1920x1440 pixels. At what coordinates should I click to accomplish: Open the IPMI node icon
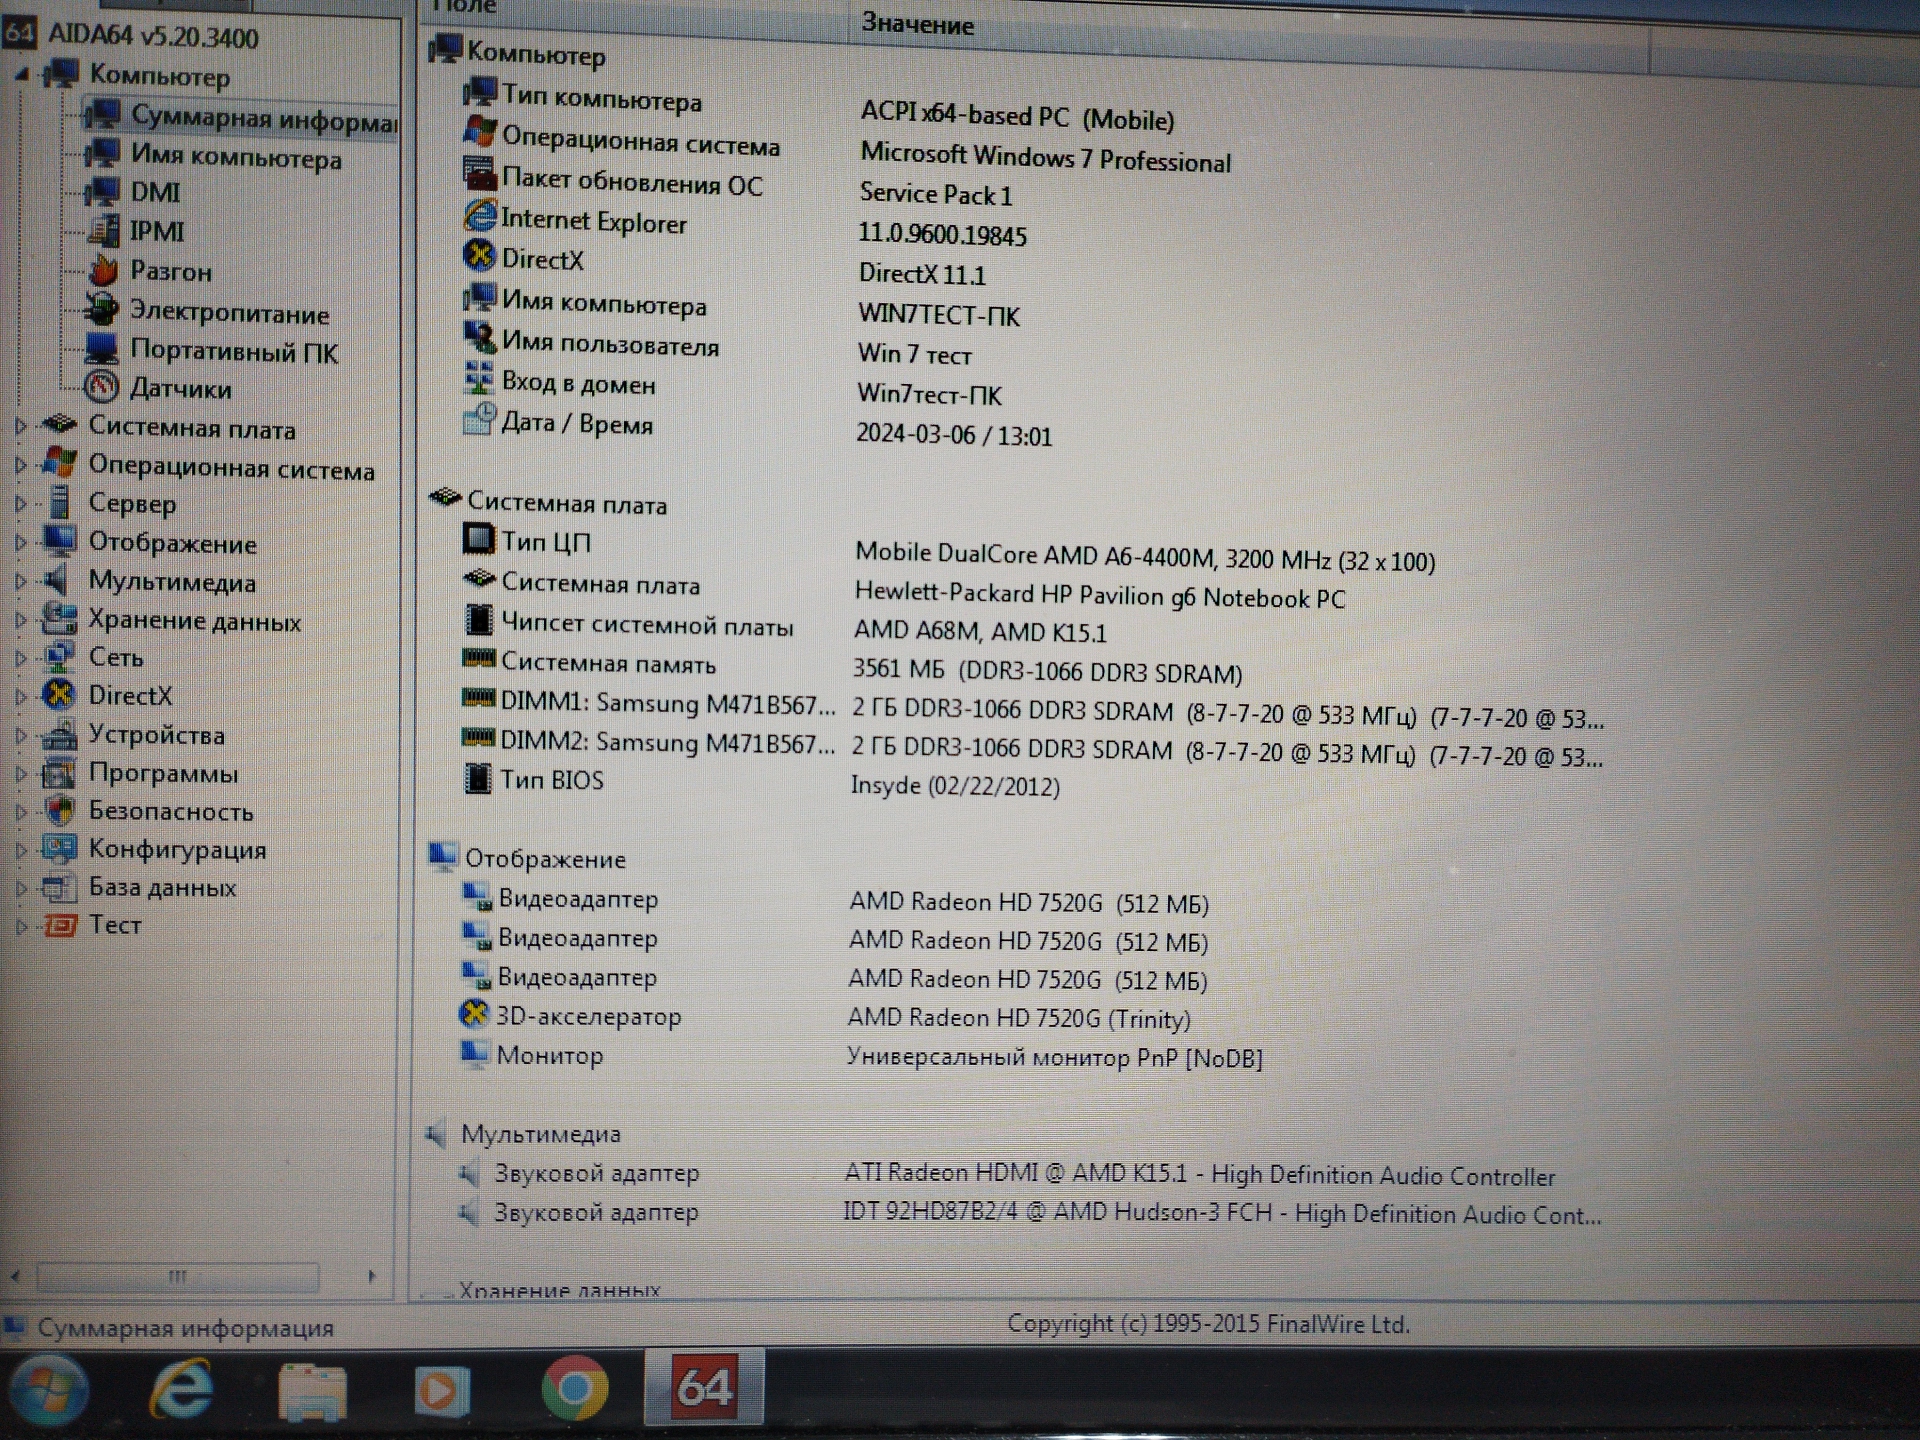[102, 230]
